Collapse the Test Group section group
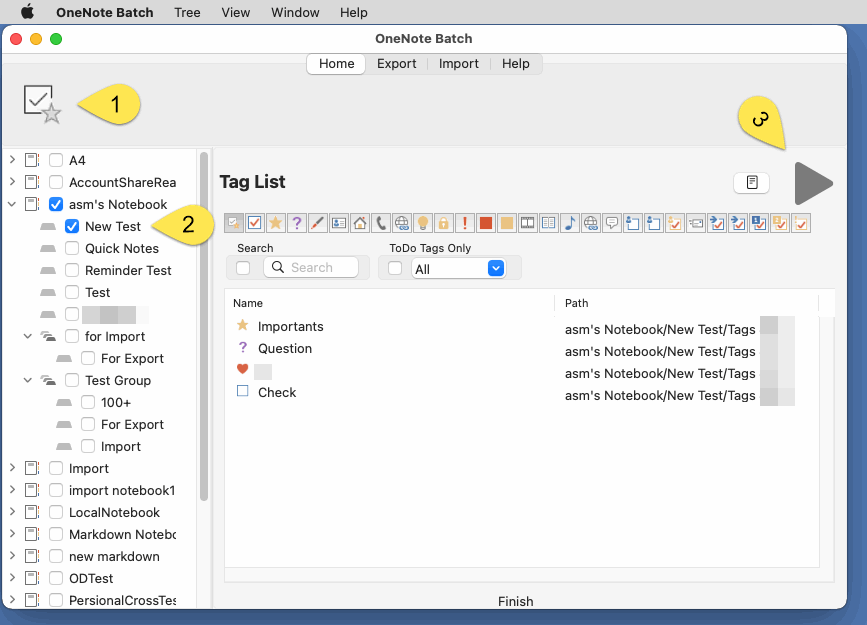This screenshot has width=867, height=625. pos(28,380)
